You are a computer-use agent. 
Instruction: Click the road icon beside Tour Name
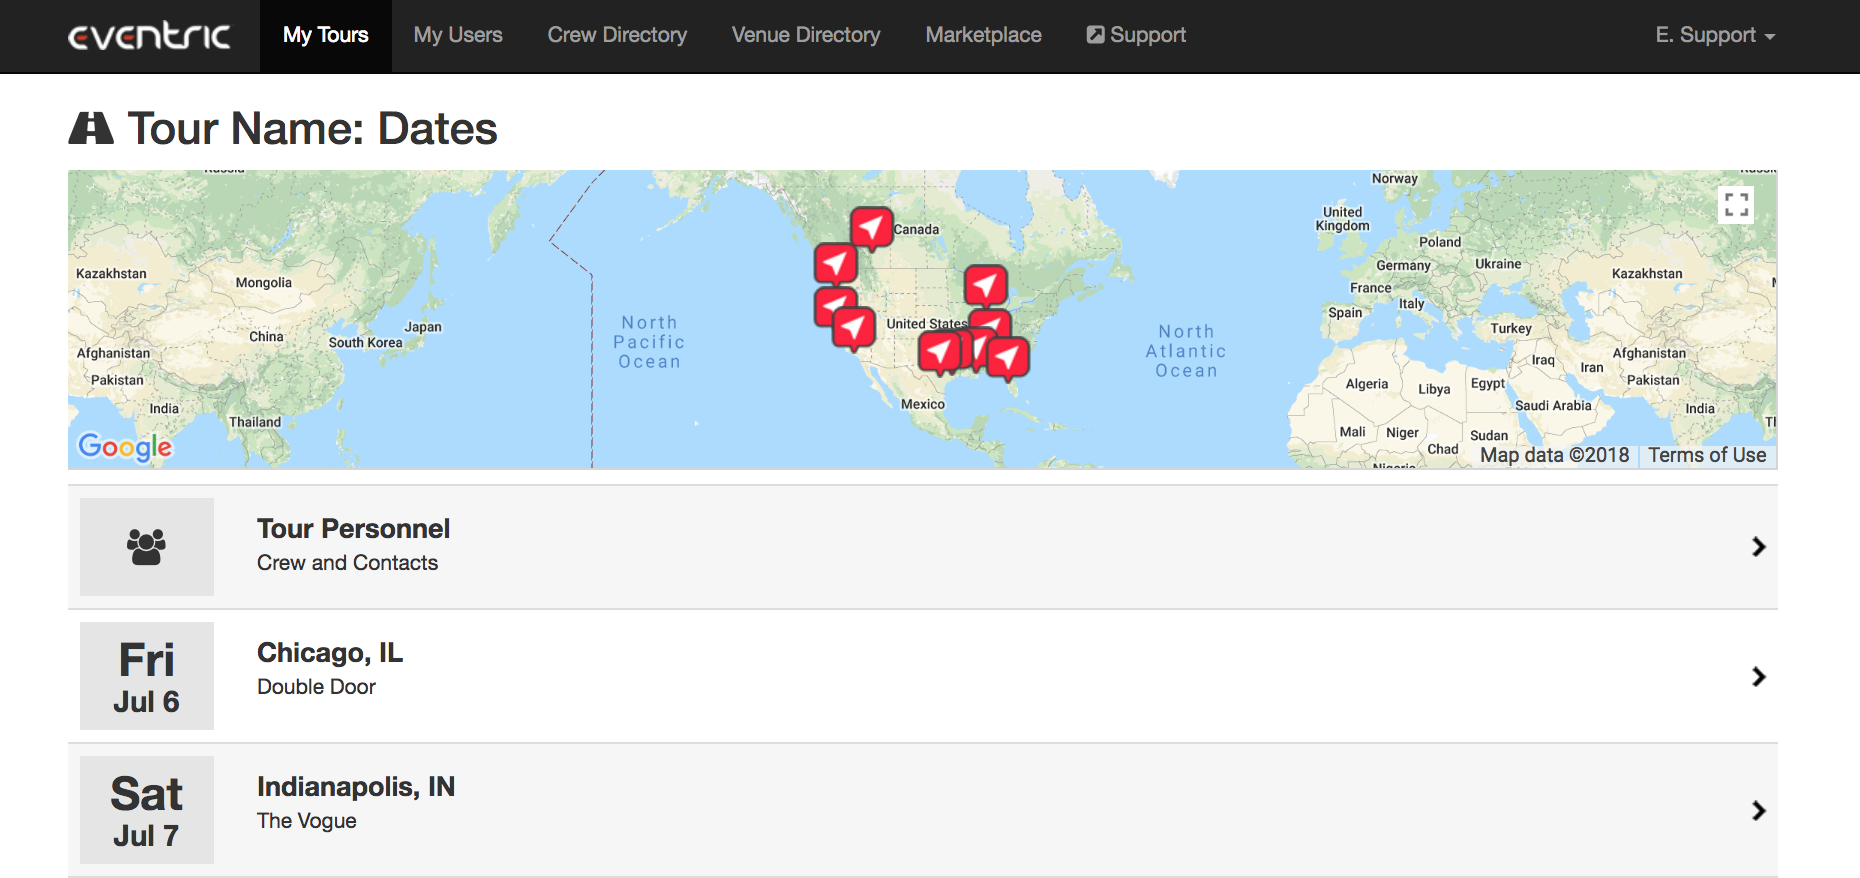pos(91,128)
